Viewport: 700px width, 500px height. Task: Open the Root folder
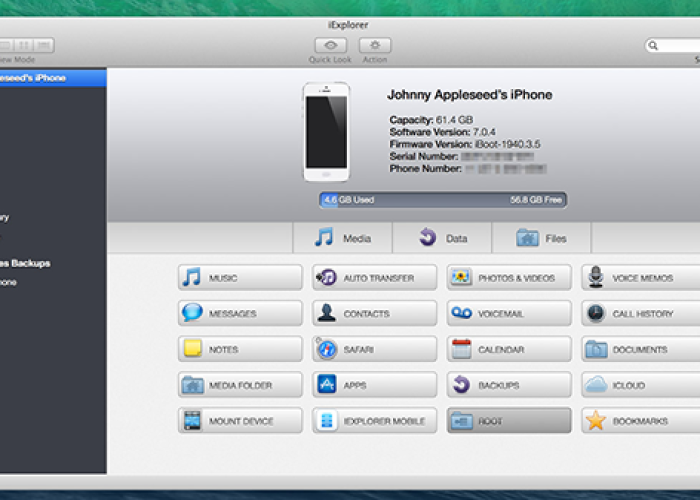tap(509, 421)
